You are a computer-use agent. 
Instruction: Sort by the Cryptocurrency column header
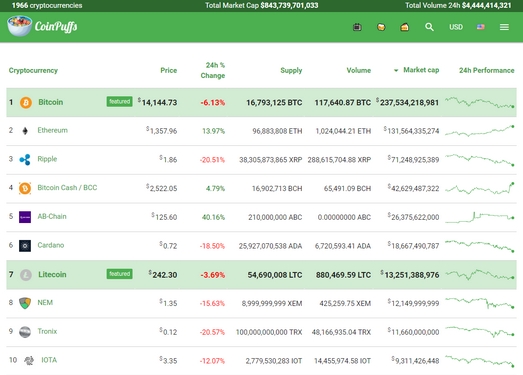[x=33, y=70]
